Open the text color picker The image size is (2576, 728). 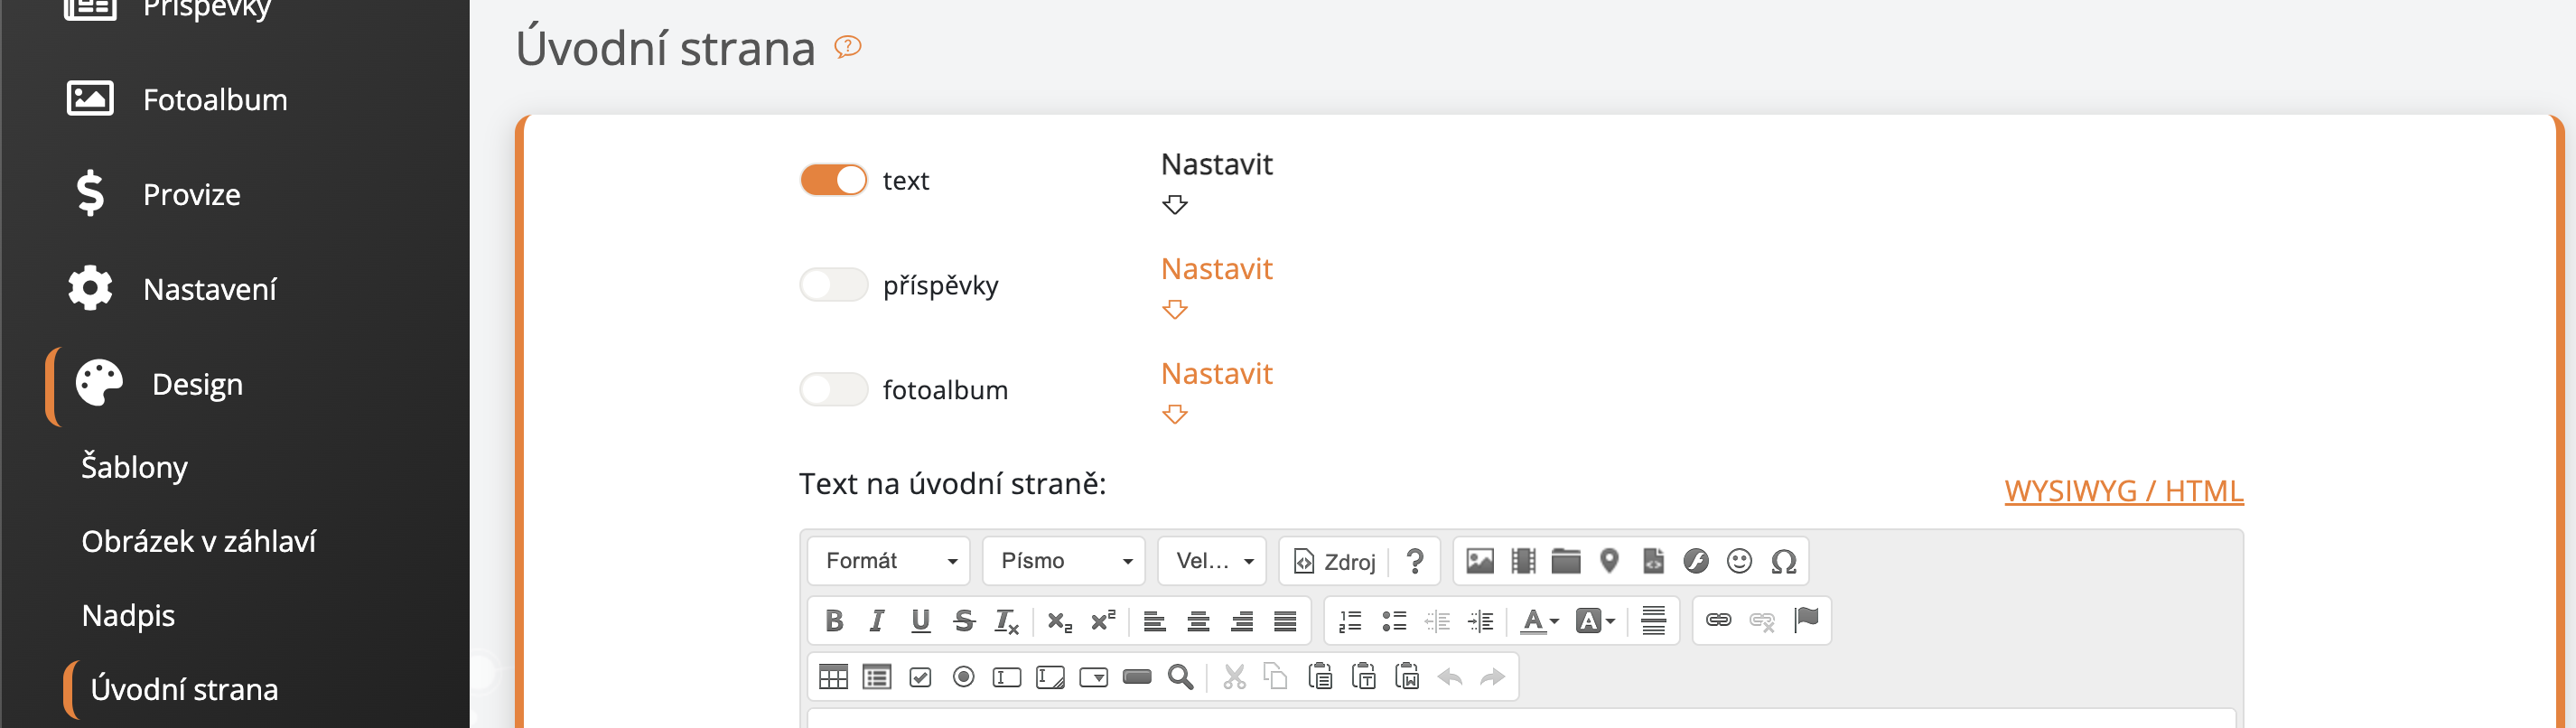[x=1538, y=621]
